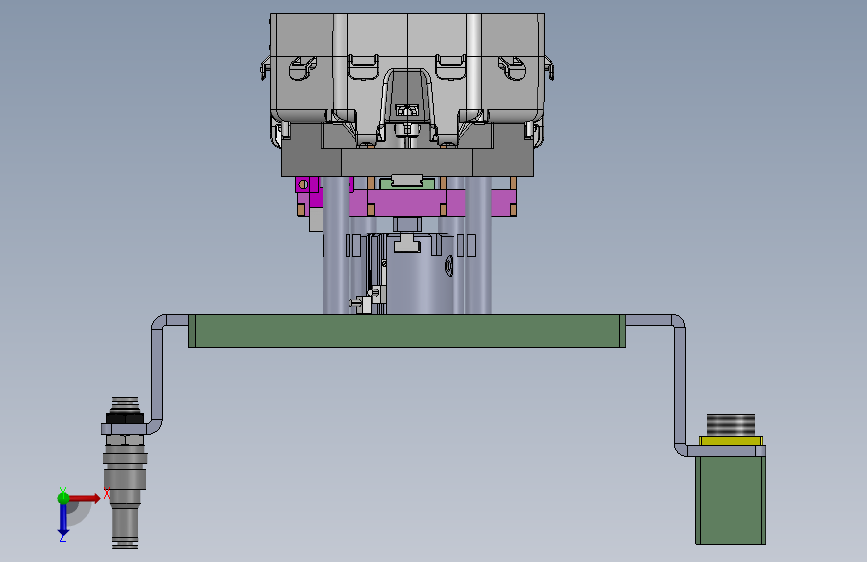Select the green box at lower right
This screenshot has width=867, height=562.
click(730, 500)
